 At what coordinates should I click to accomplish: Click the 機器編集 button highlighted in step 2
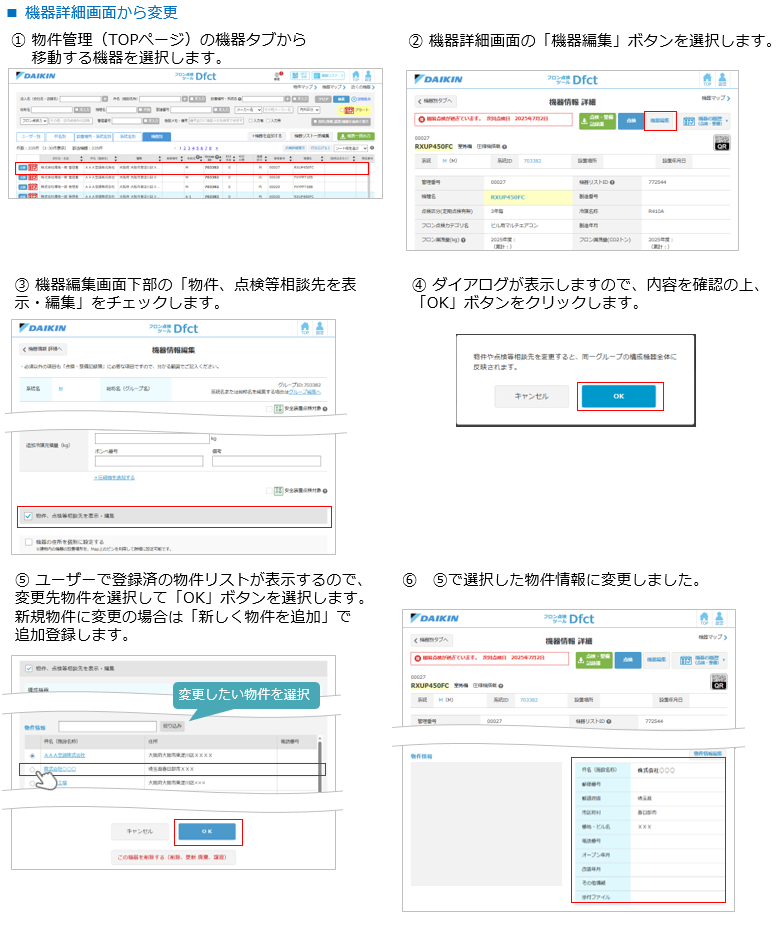coord(660,120)
